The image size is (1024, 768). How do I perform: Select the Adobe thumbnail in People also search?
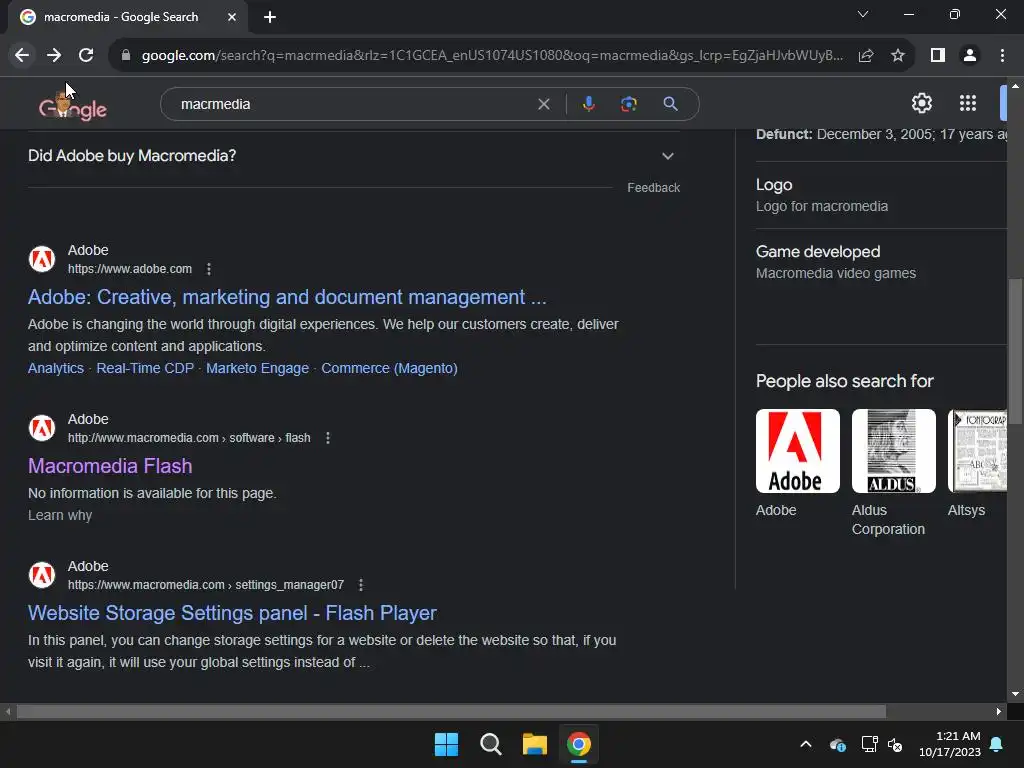pos(797,451)
